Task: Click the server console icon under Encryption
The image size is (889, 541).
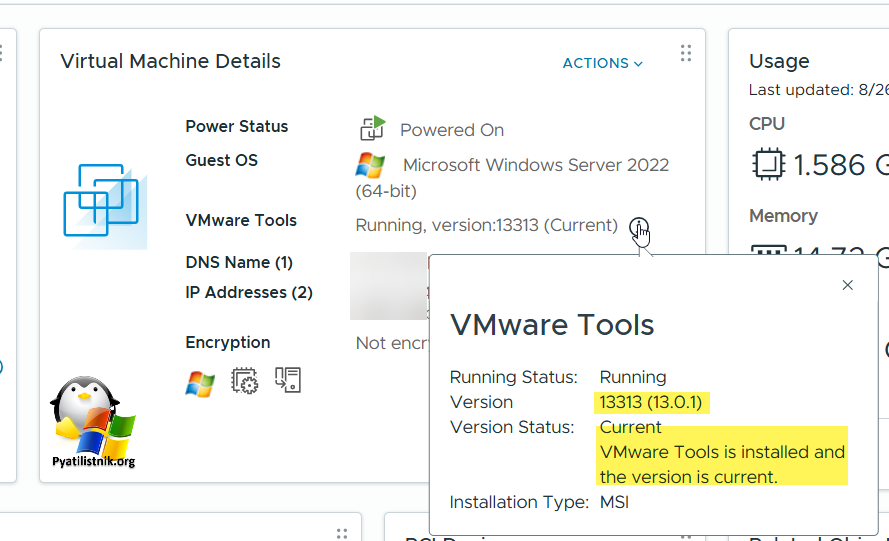Action: 288,379
